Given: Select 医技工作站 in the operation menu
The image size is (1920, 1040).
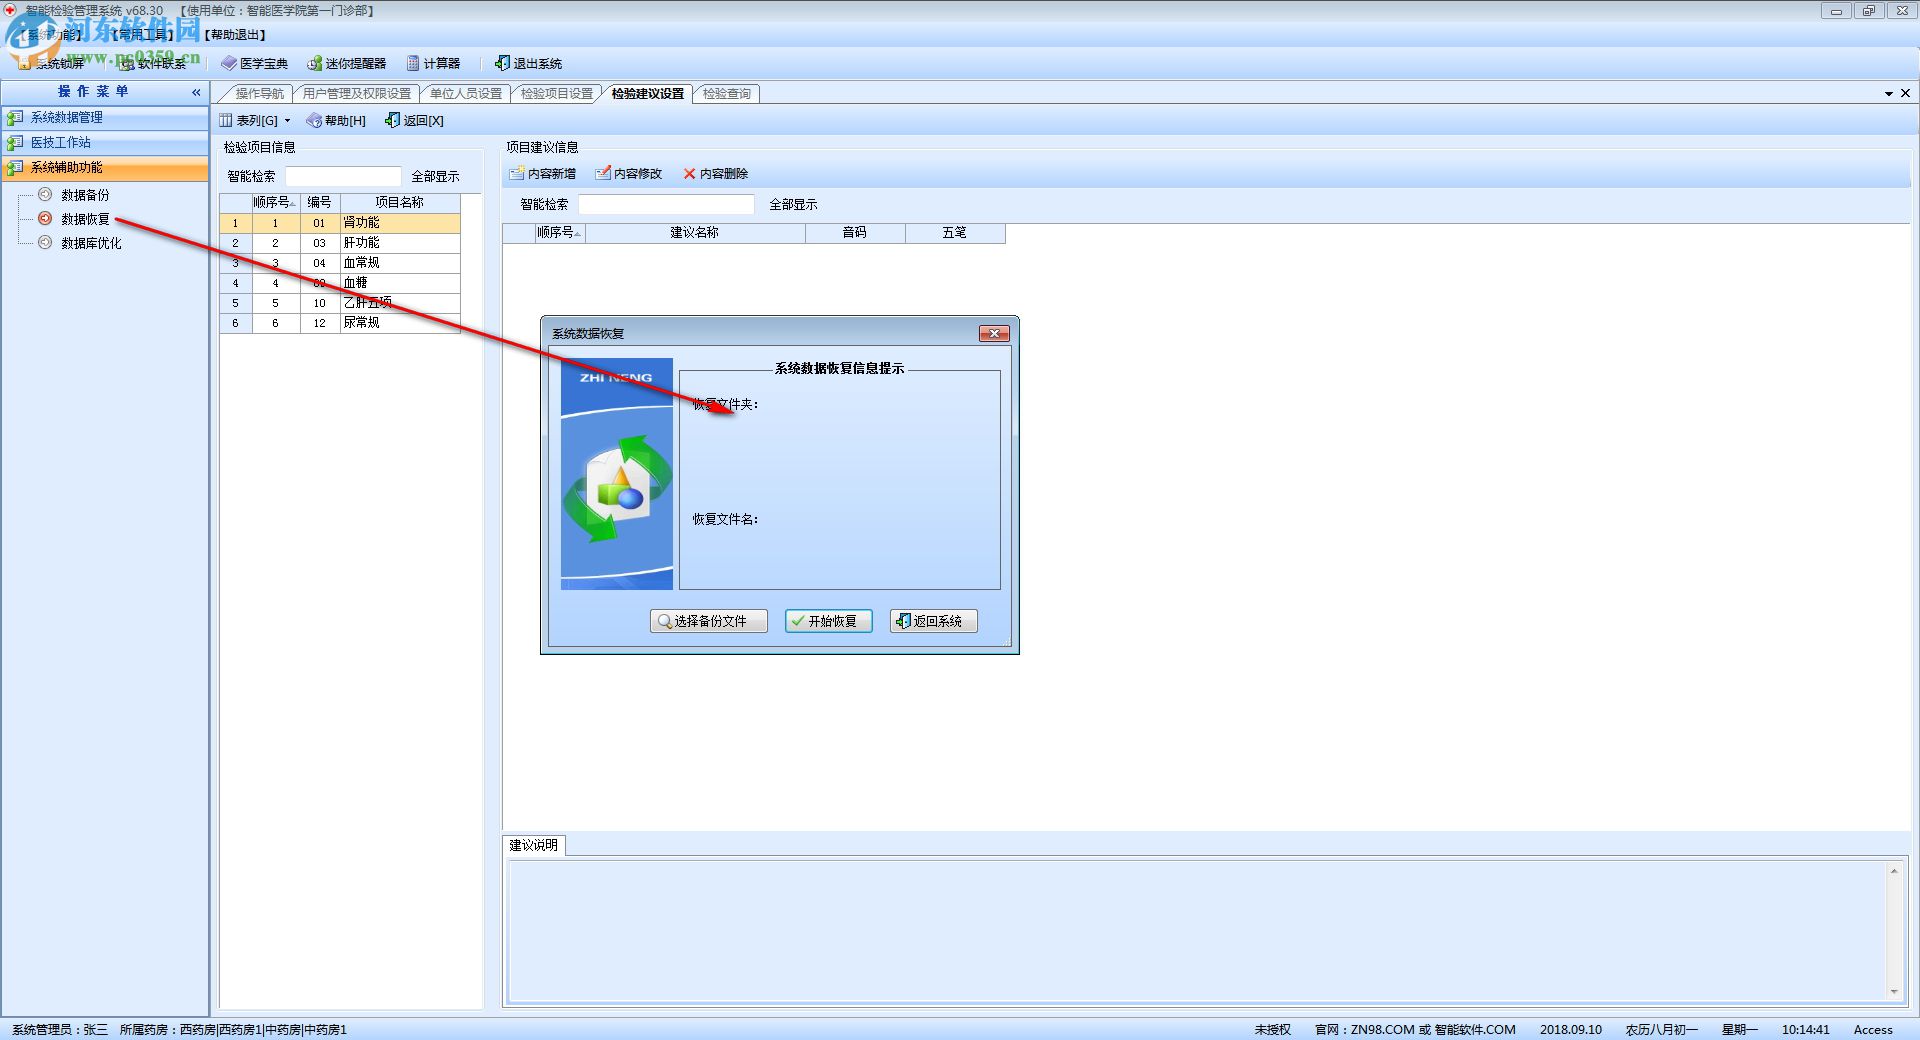Looking at the screenshot, I should tap(105, 142).
